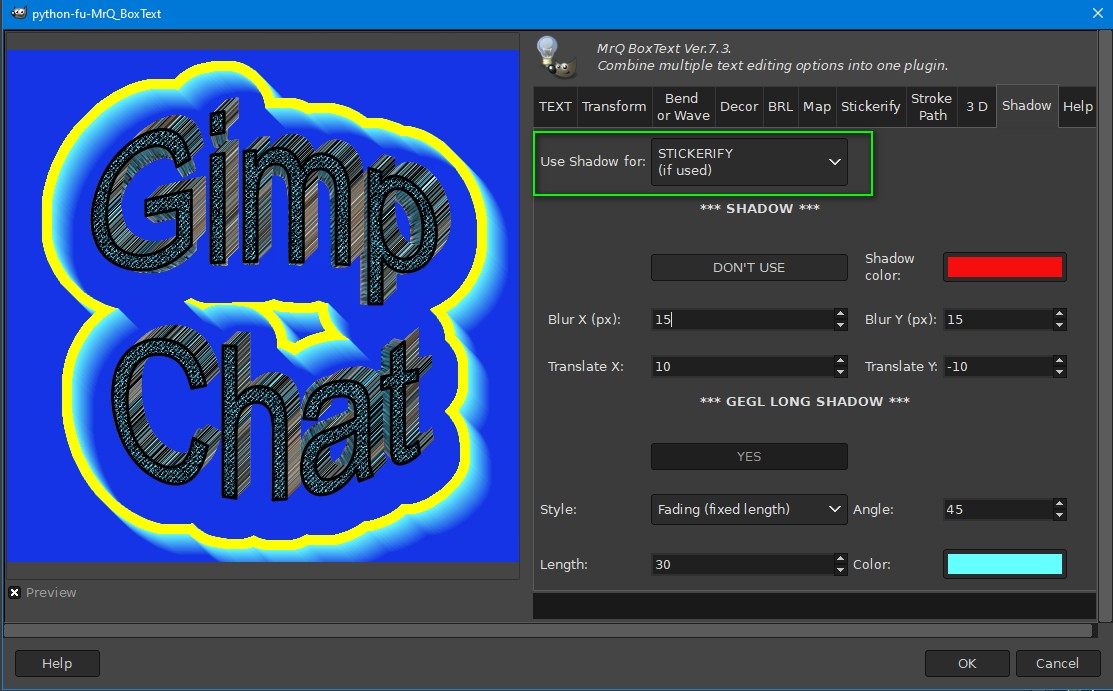Increase Translate X with up arrow
The image size is (1113, 691).
pos(840,360)
